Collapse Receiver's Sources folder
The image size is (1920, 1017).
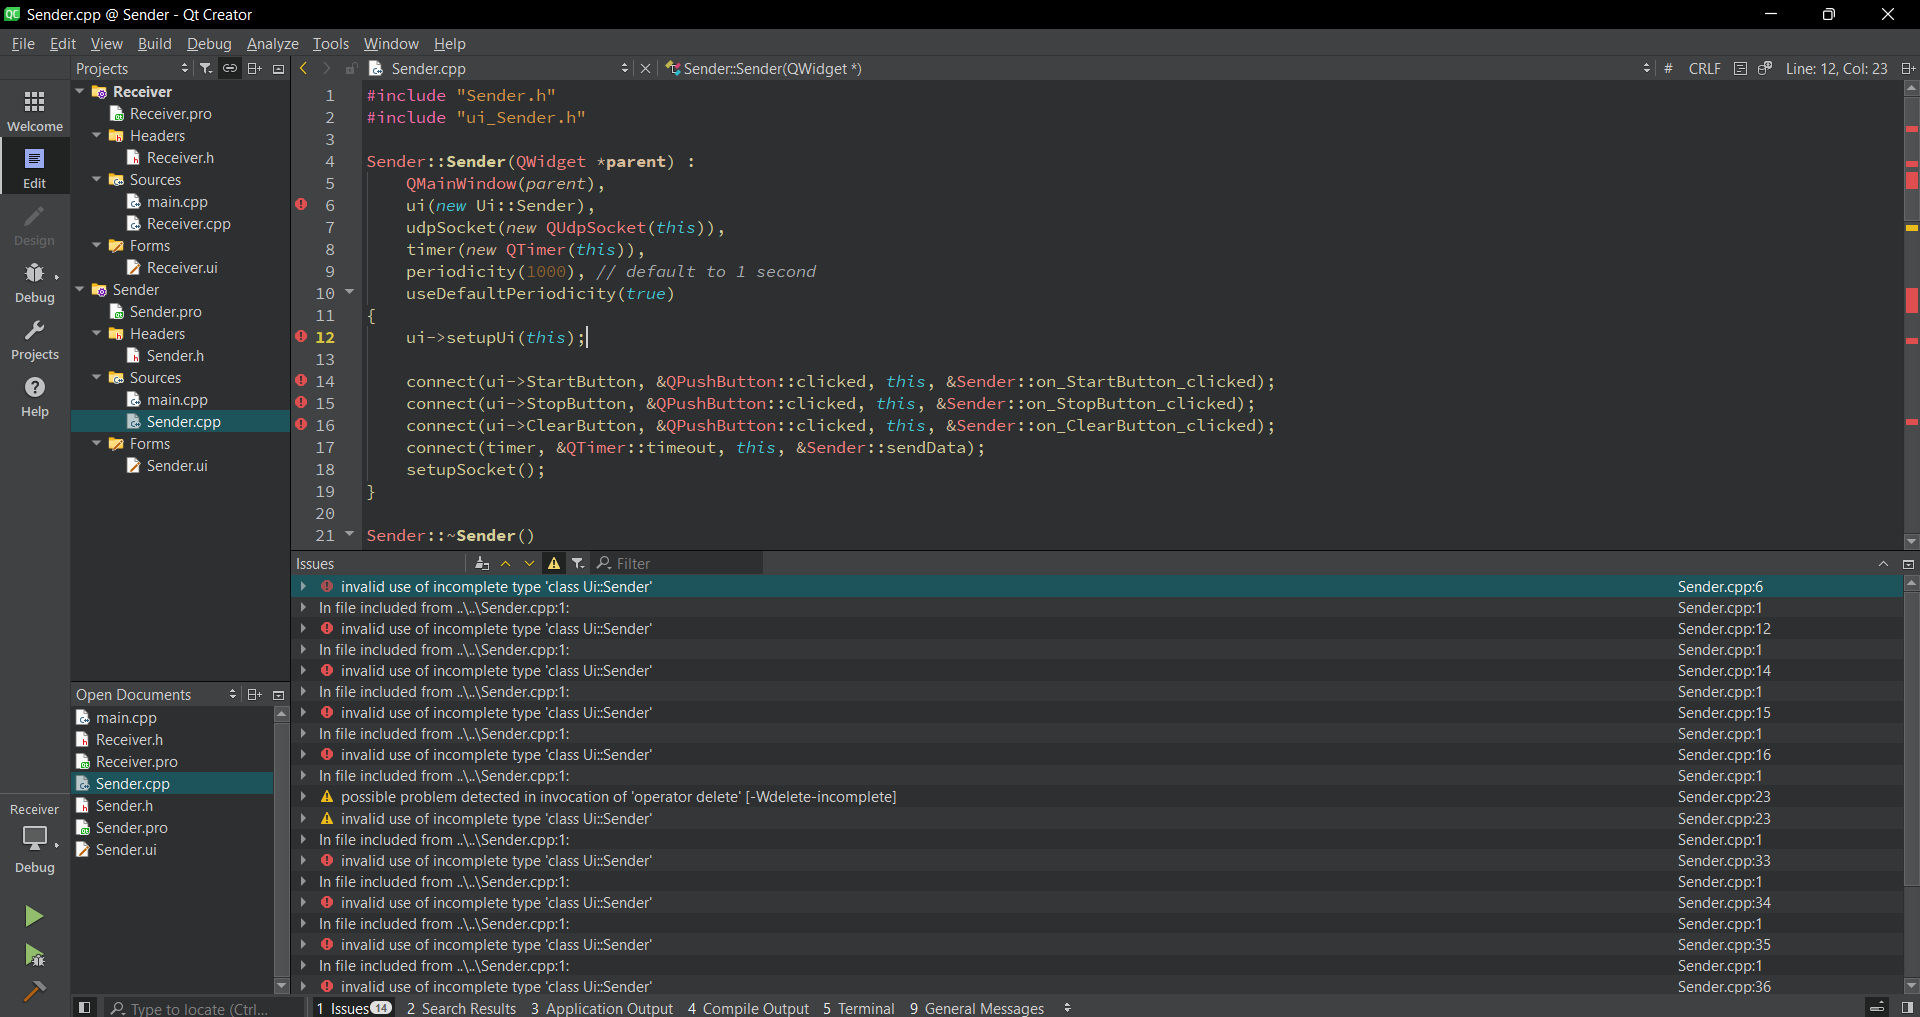coord(97,179)
